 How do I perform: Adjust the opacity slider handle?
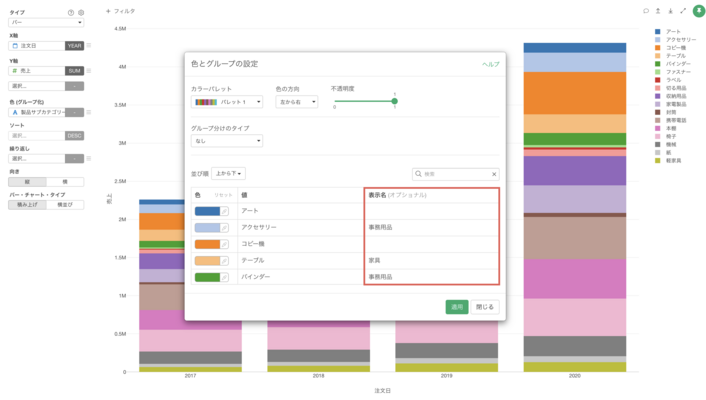click(x=394, y=101)
